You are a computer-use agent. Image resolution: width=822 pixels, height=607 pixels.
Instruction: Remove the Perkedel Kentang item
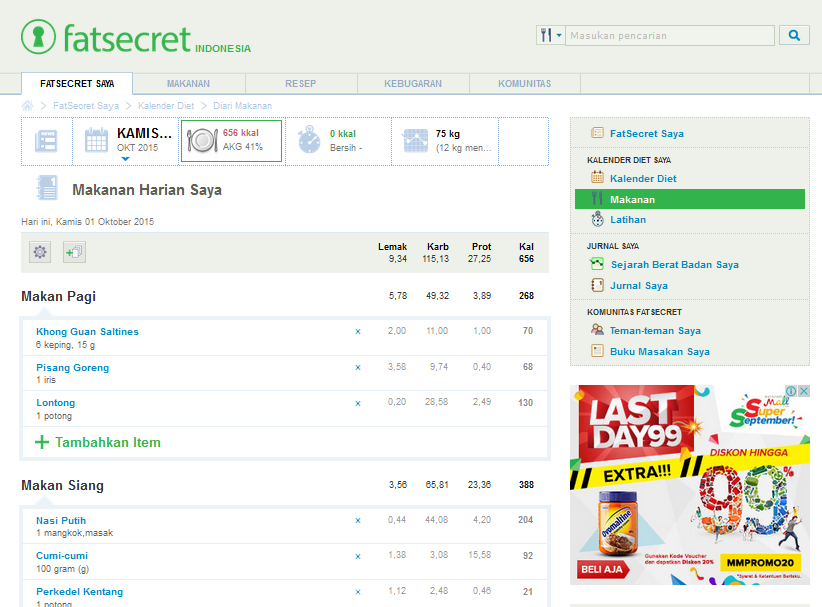358,592
